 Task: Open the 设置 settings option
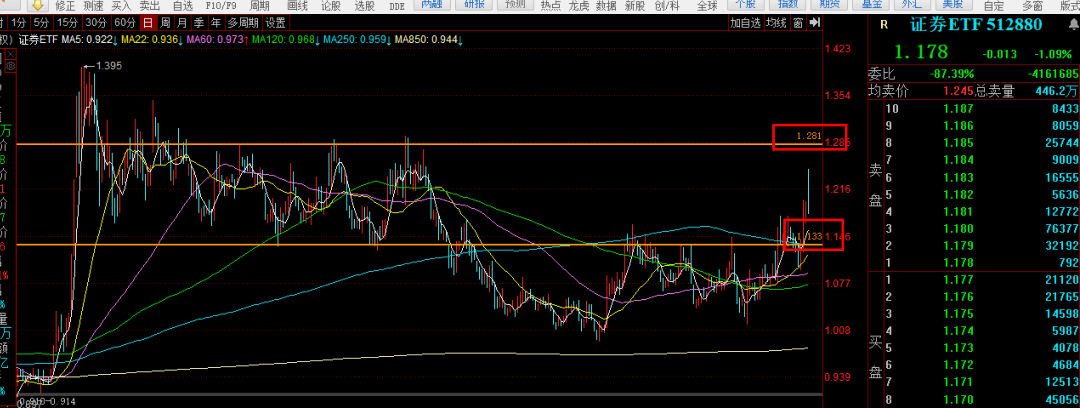click(x=276, y=22)
